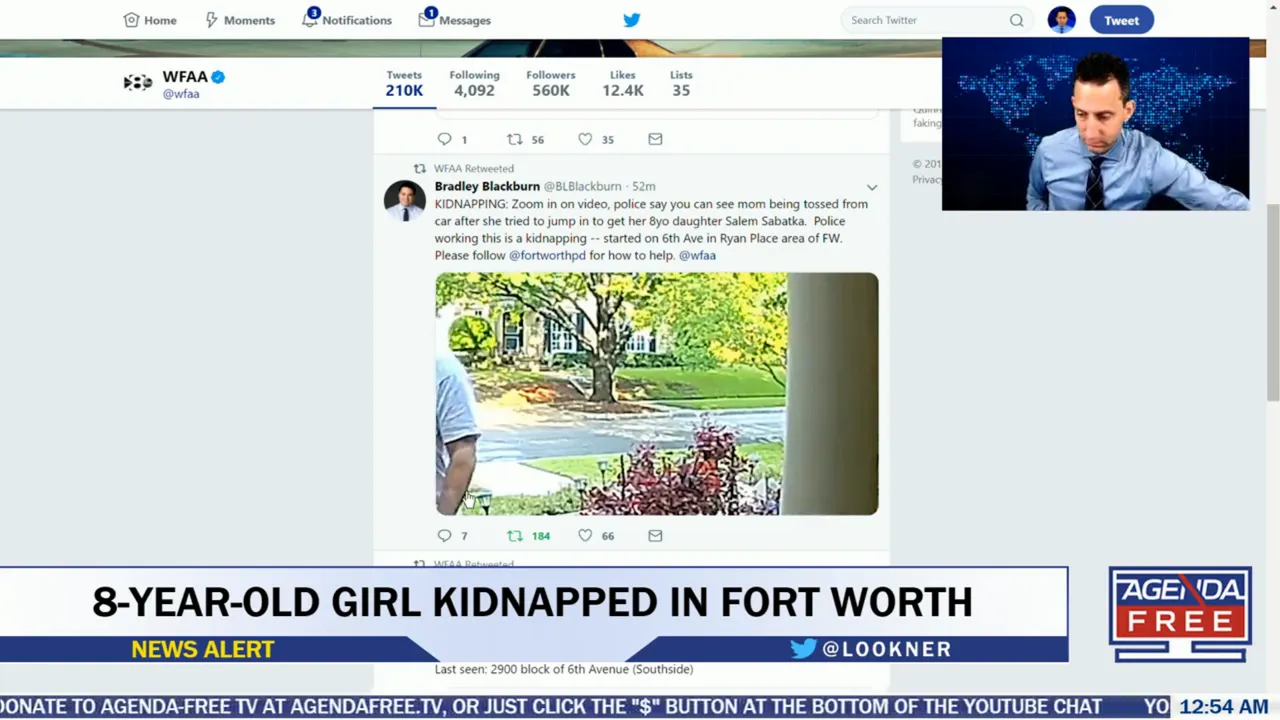1280x720 pixels.
Task: Click the WFAA profile logo
Action: (138, 83)
